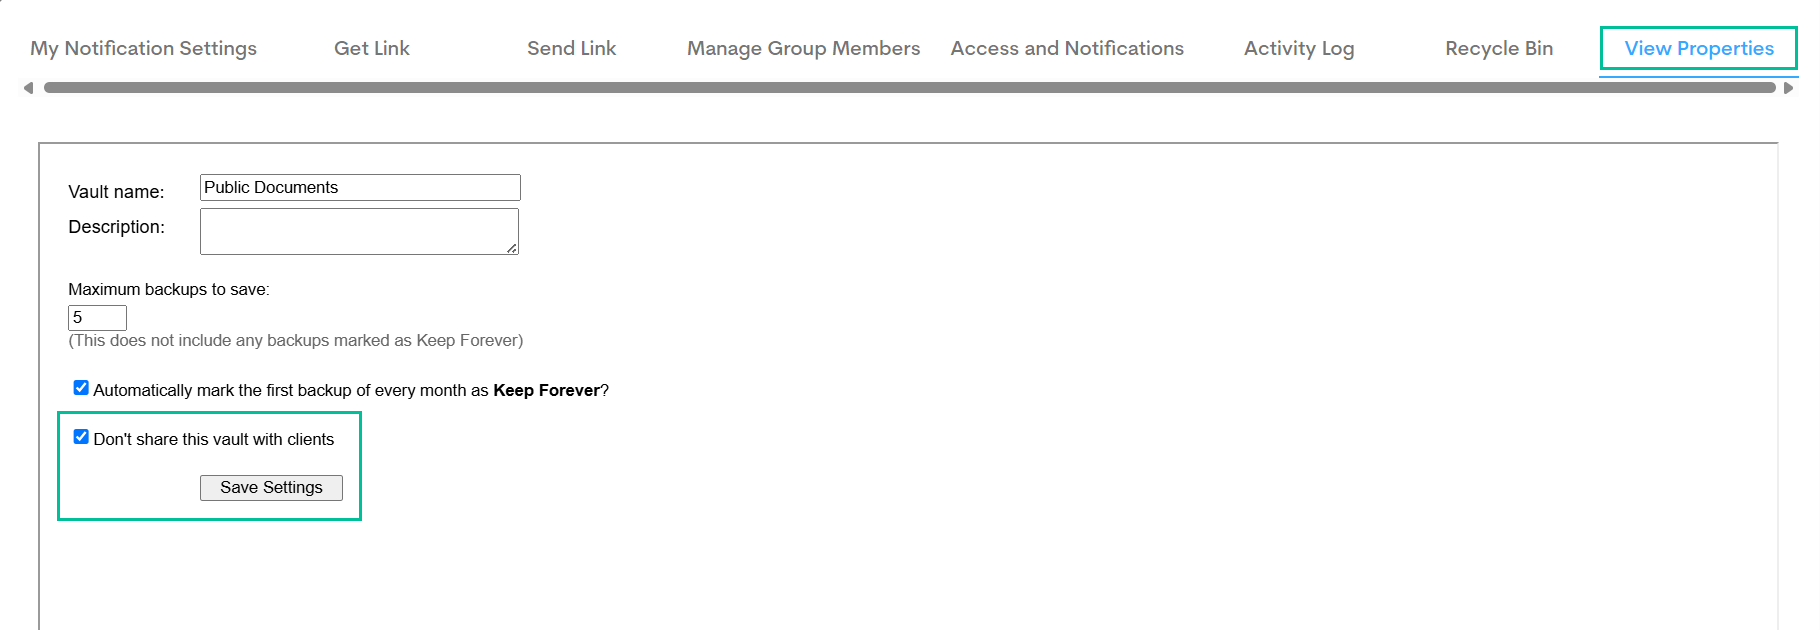
Task: Click the left scroll arrow of tab bar
Action: pos(28,88)
